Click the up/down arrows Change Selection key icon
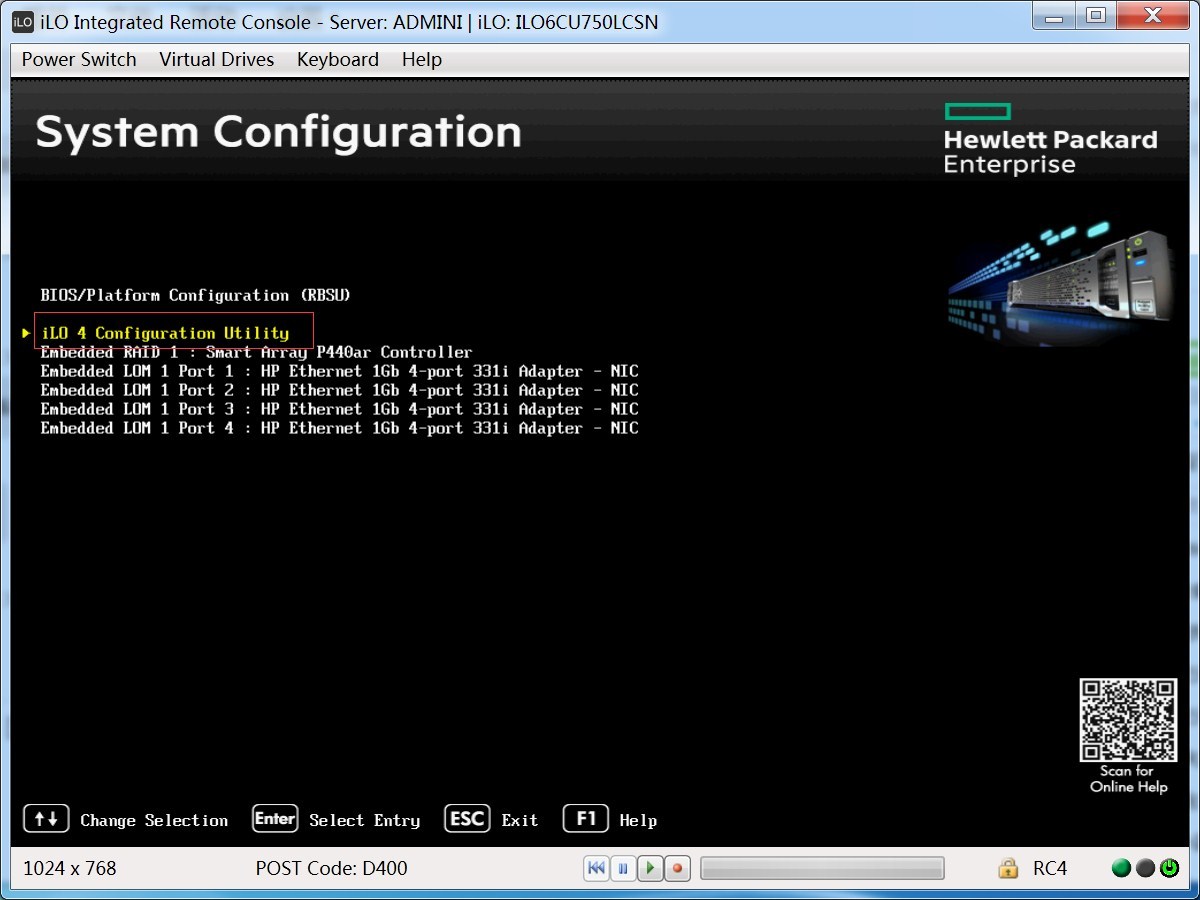Screen dimensions: 1200x900 click(46, 819)
